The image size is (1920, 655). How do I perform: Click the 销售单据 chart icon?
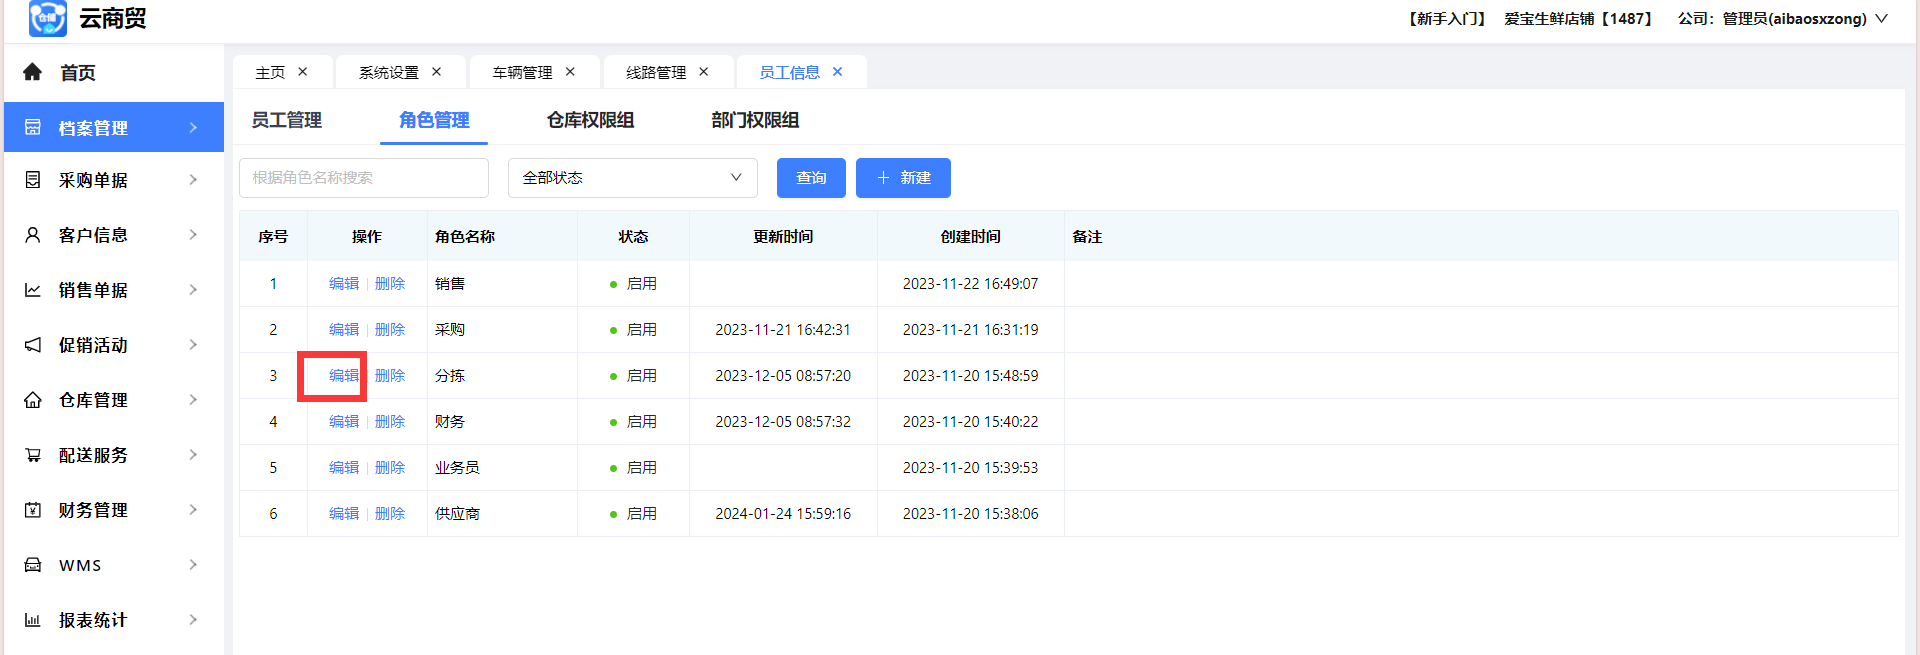(33, 290)
